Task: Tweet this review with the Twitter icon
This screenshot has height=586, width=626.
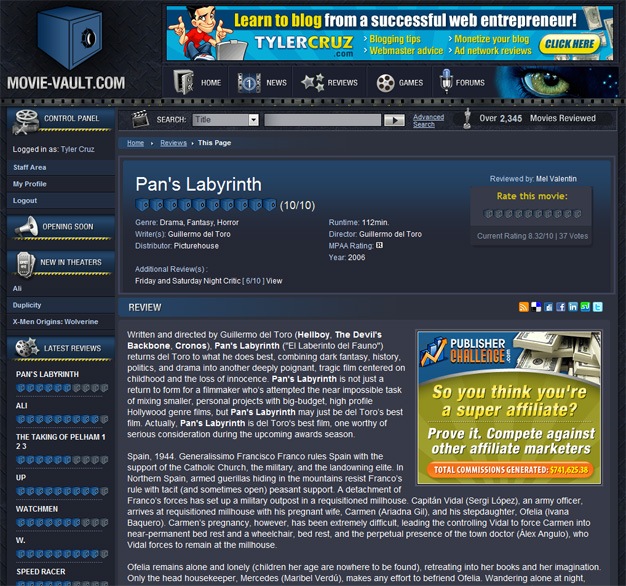Action: 598,307
